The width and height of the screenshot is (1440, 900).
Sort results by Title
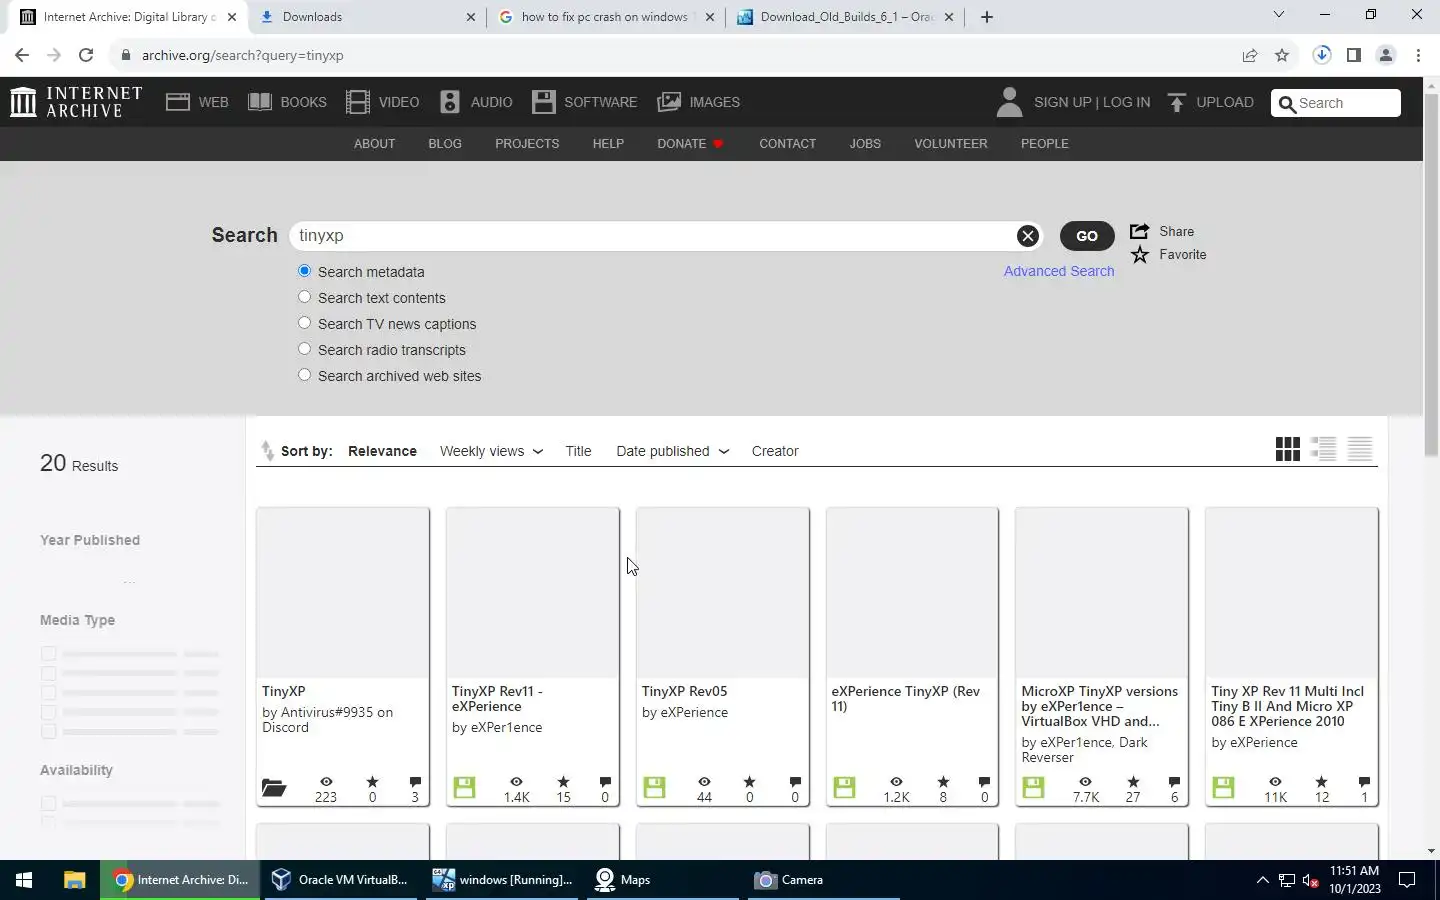point(578,451)
